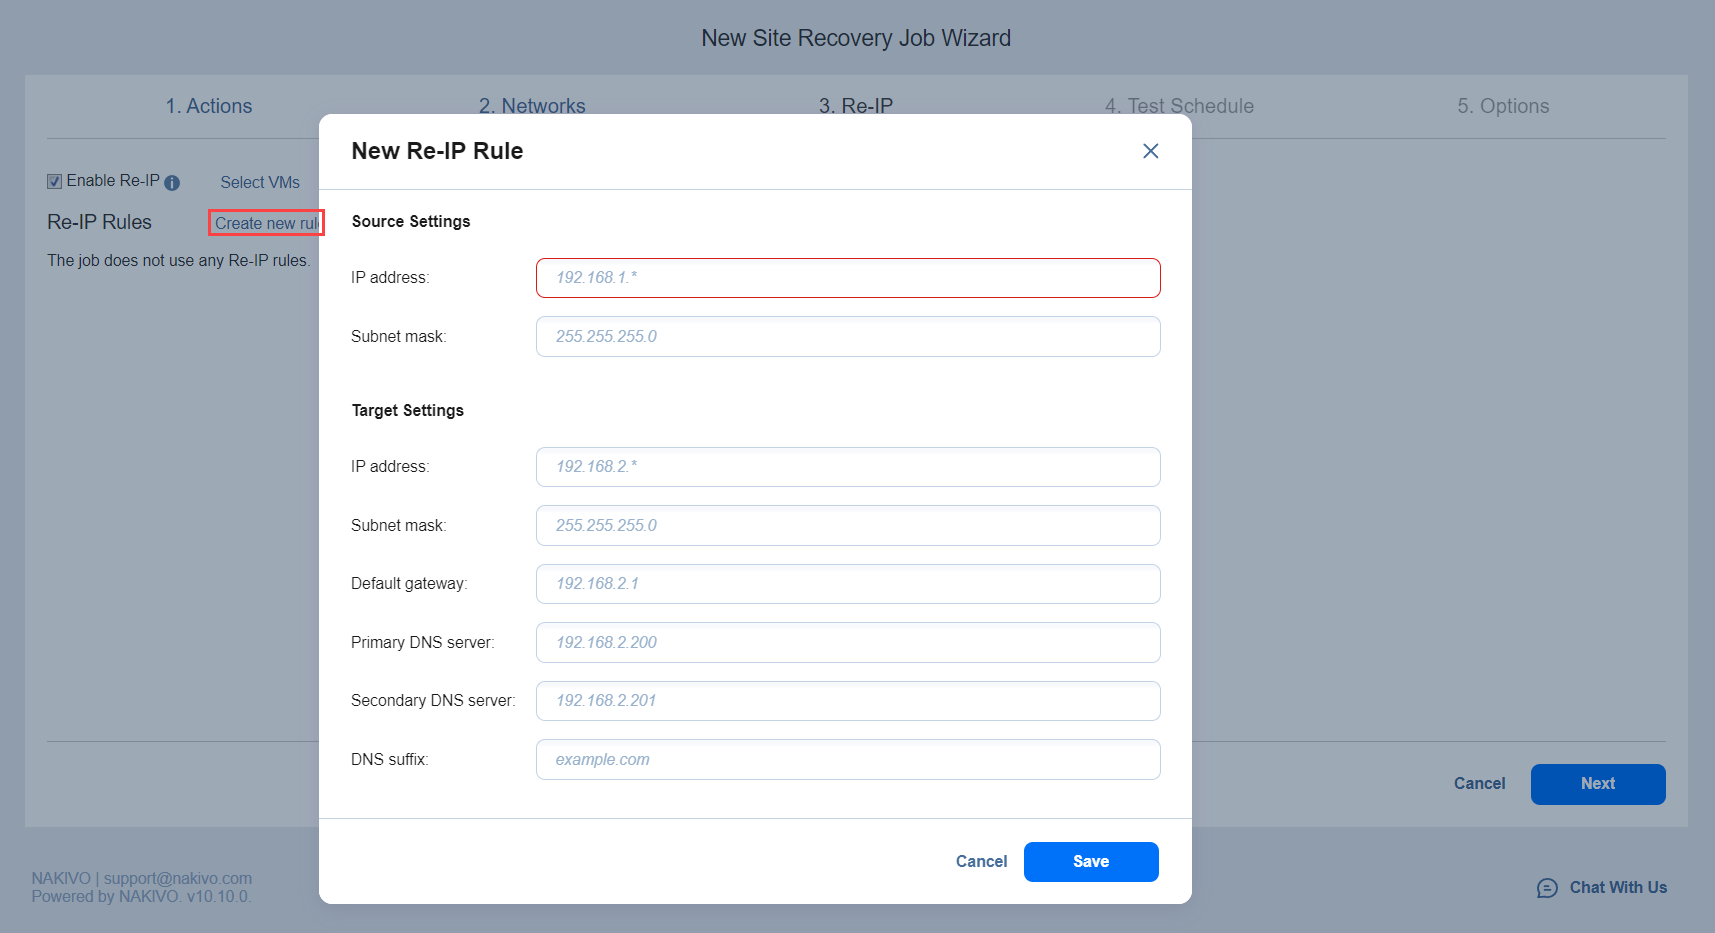1715x933 pixels.
Task: Go to the 1. Actions step
Action: (x=208, y=106)
